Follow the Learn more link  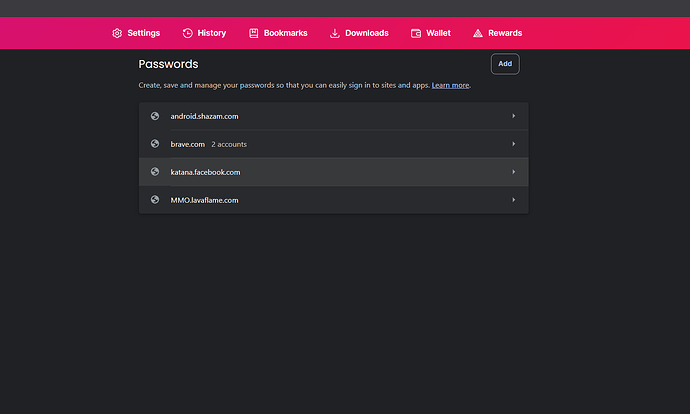click(x=450, y=86)
